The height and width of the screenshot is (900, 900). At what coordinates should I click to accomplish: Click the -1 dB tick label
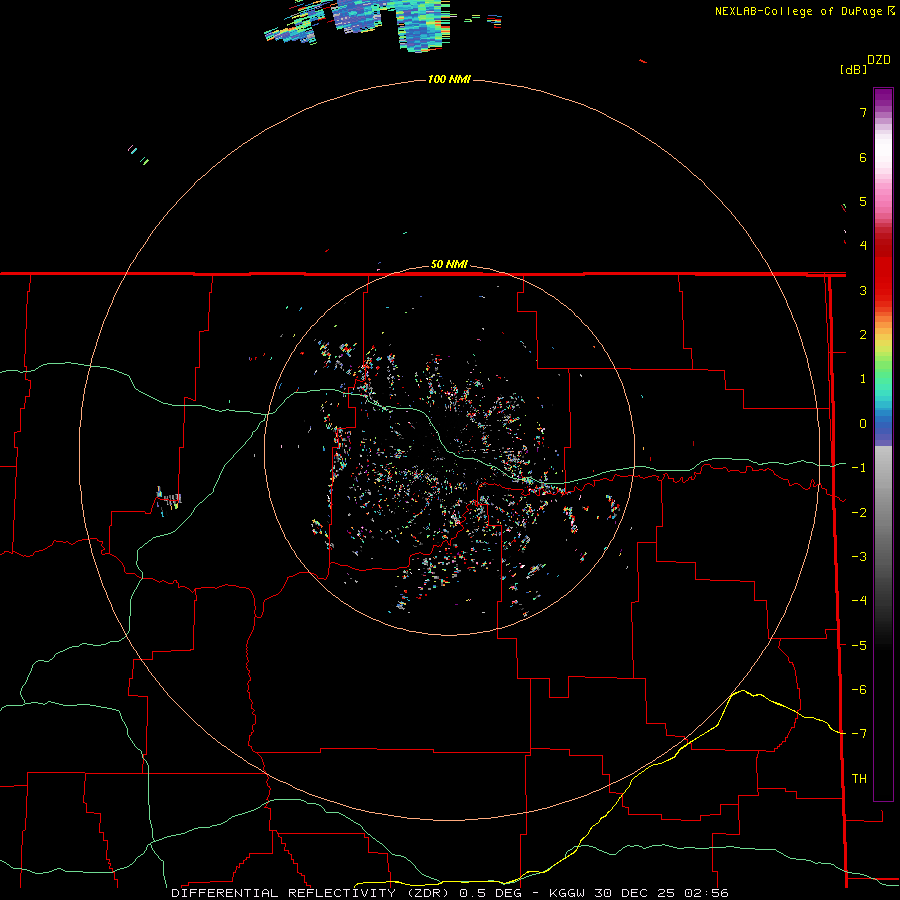coord(859,468)
